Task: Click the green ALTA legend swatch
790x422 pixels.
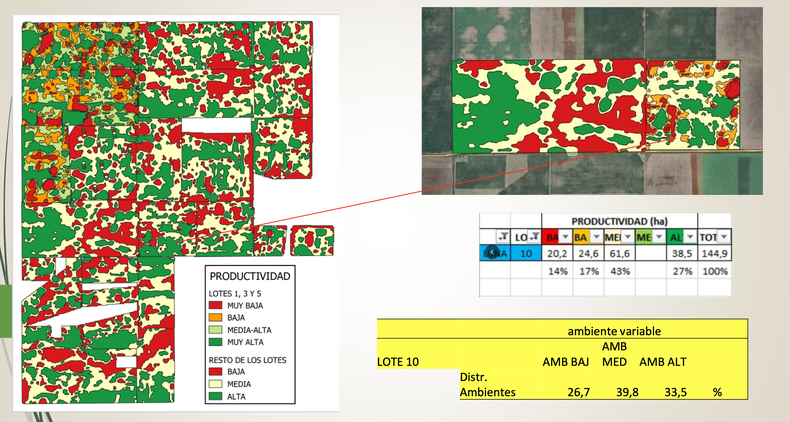Action: pos(215,396)
